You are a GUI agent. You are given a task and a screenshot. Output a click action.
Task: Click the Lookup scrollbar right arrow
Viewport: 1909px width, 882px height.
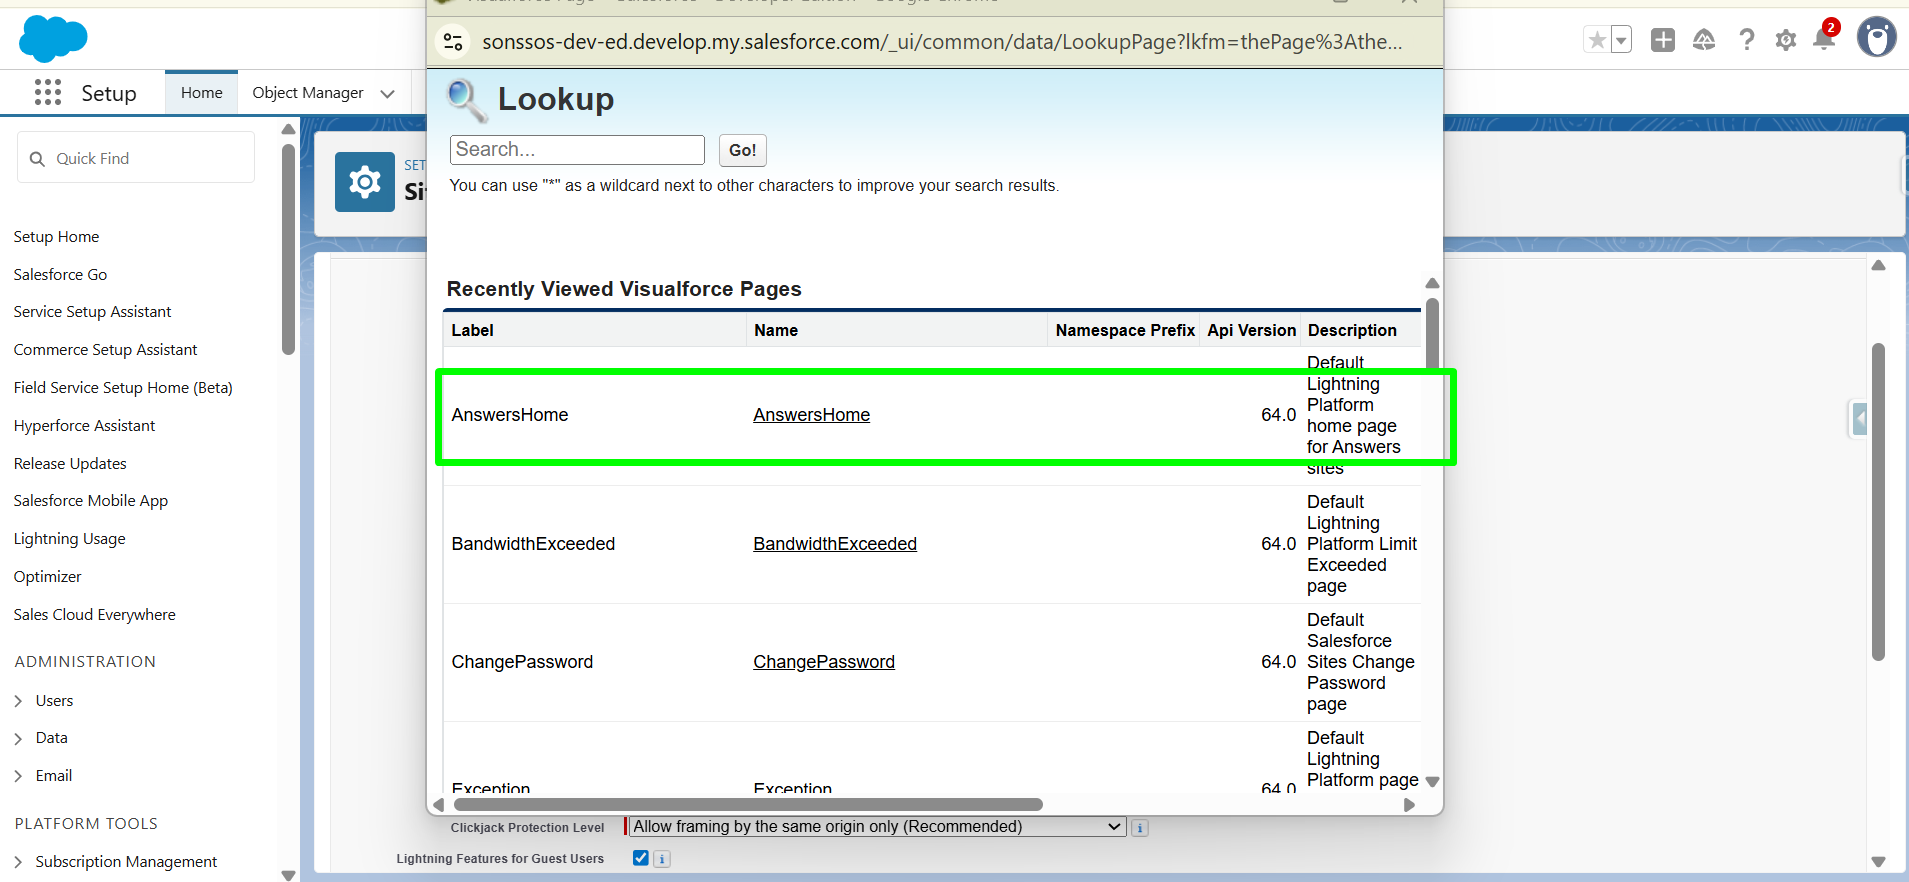(1409, 805)
